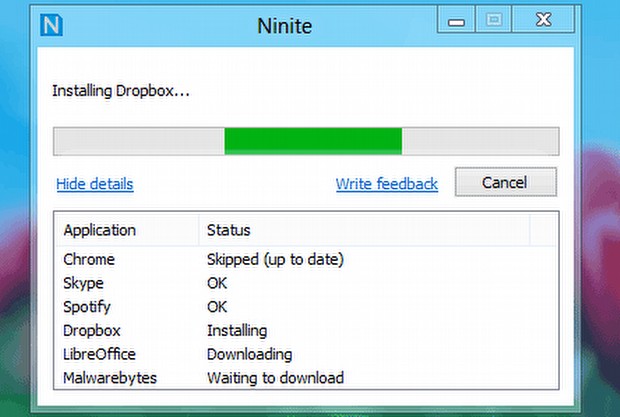Select the Dropbox application entry
The height and width of the screenshot is (417, 620).
point(92,330)
